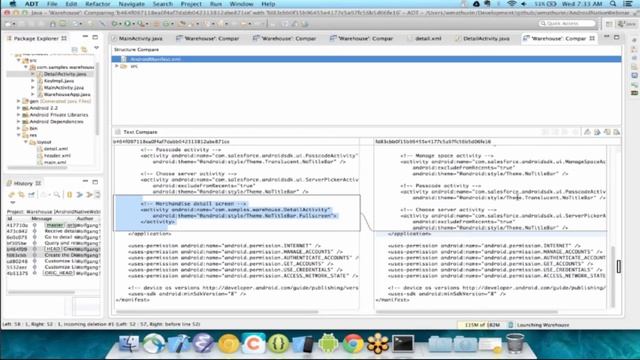Image resolution: width=640 pixels, height=360 pixels.
Task: Select main.xml in the layout folder
Action: pyautogui.click(x=55, y=162)
